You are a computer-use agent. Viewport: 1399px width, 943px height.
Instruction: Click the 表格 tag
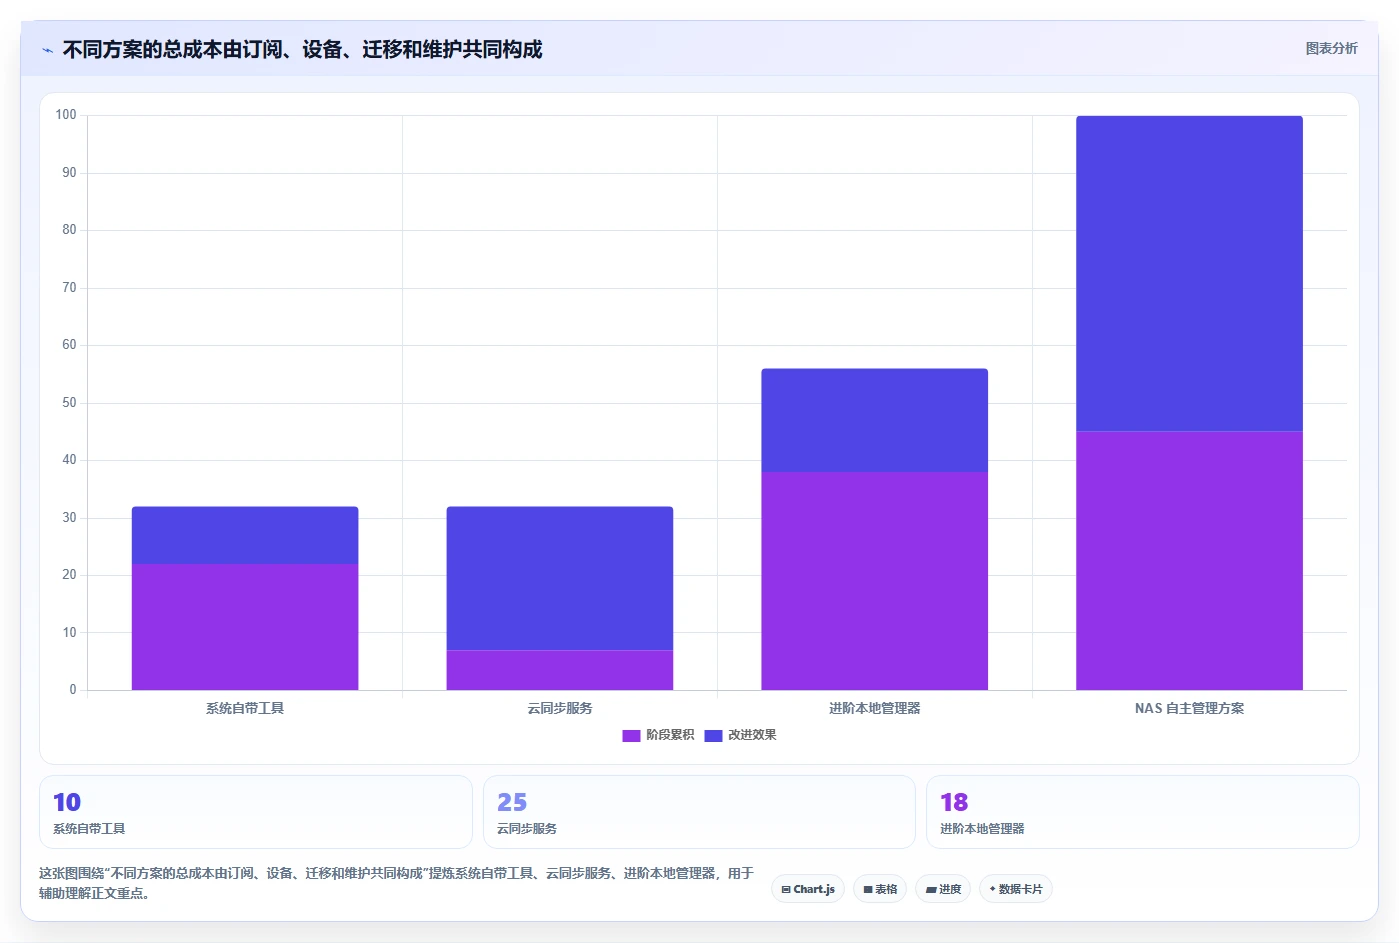pos(880,889)
